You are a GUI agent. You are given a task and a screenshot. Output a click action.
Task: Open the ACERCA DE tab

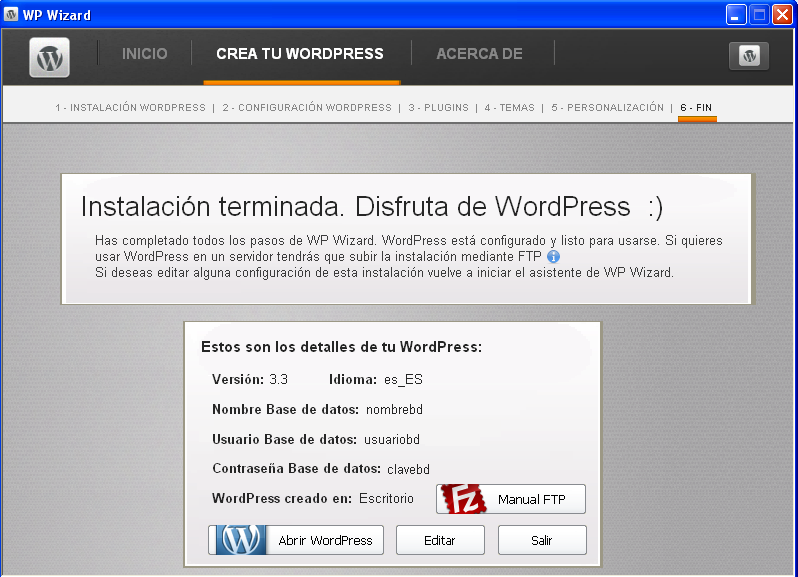click(479, 53)
